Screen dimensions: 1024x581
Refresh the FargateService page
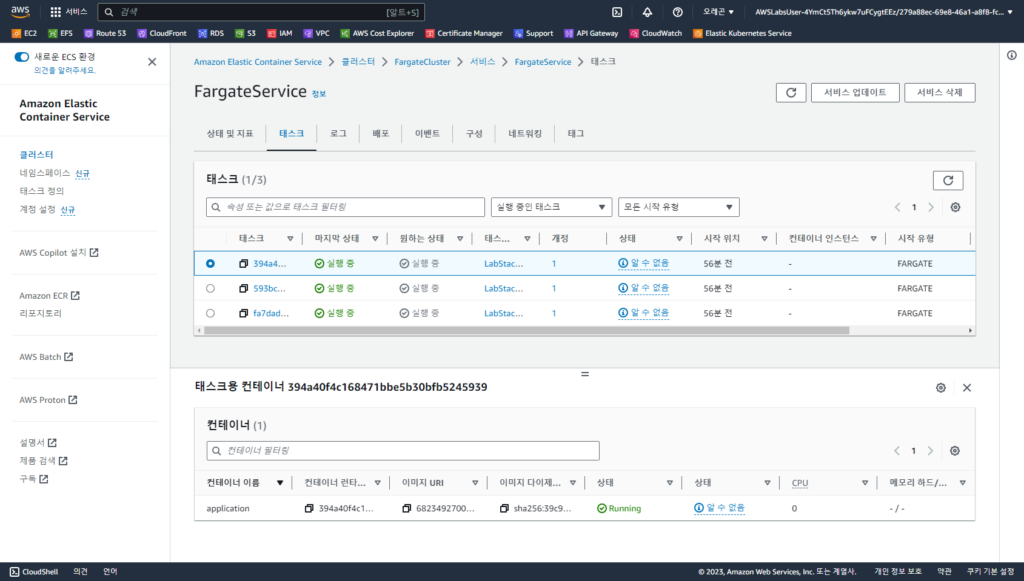791,93
